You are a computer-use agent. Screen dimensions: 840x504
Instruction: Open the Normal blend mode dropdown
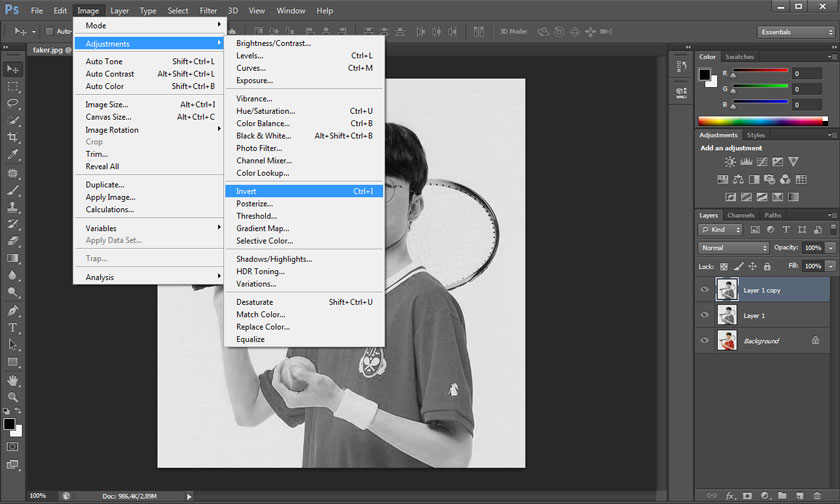733,248
